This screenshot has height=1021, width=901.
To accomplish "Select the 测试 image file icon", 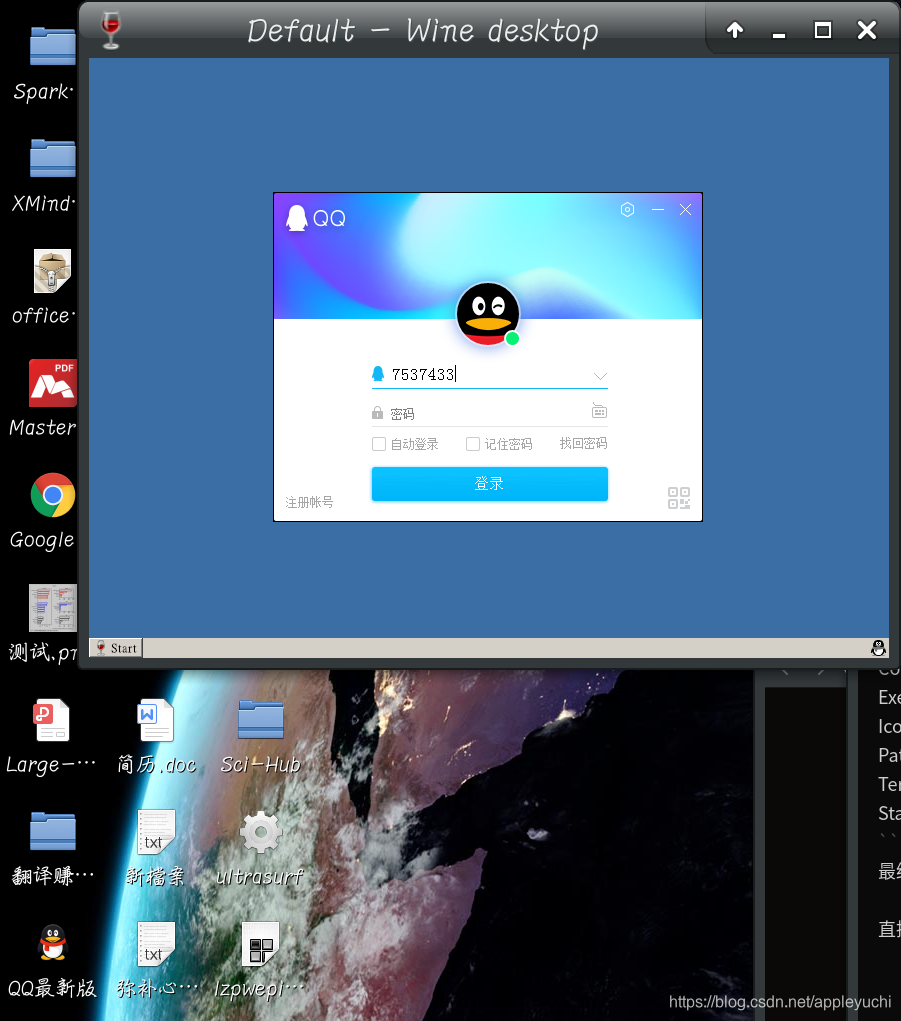I will (53, 608).
